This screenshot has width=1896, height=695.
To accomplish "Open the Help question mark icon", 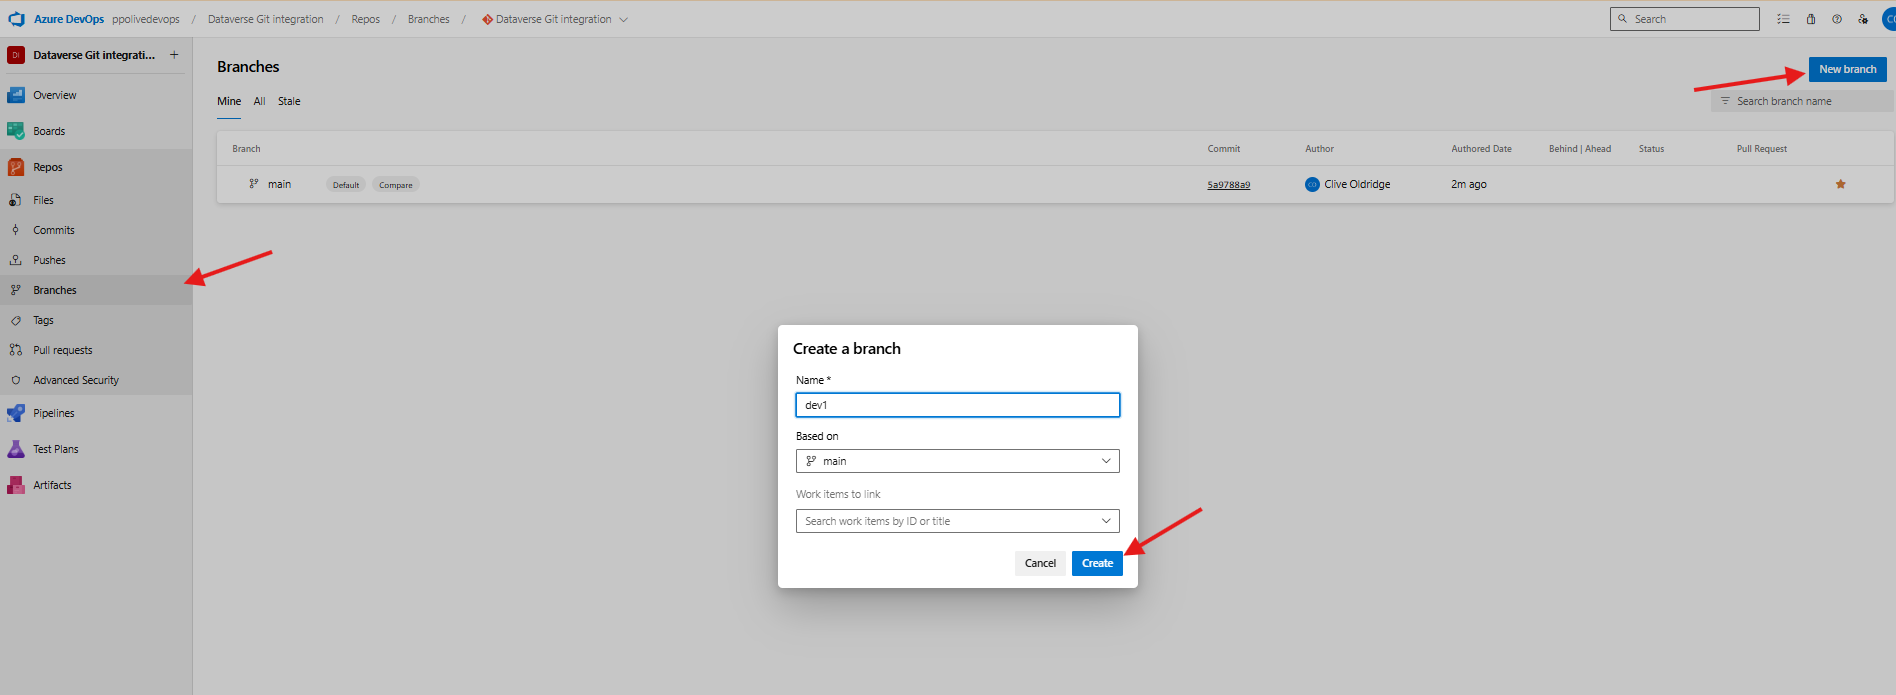I will click(x=1837, y=19).
